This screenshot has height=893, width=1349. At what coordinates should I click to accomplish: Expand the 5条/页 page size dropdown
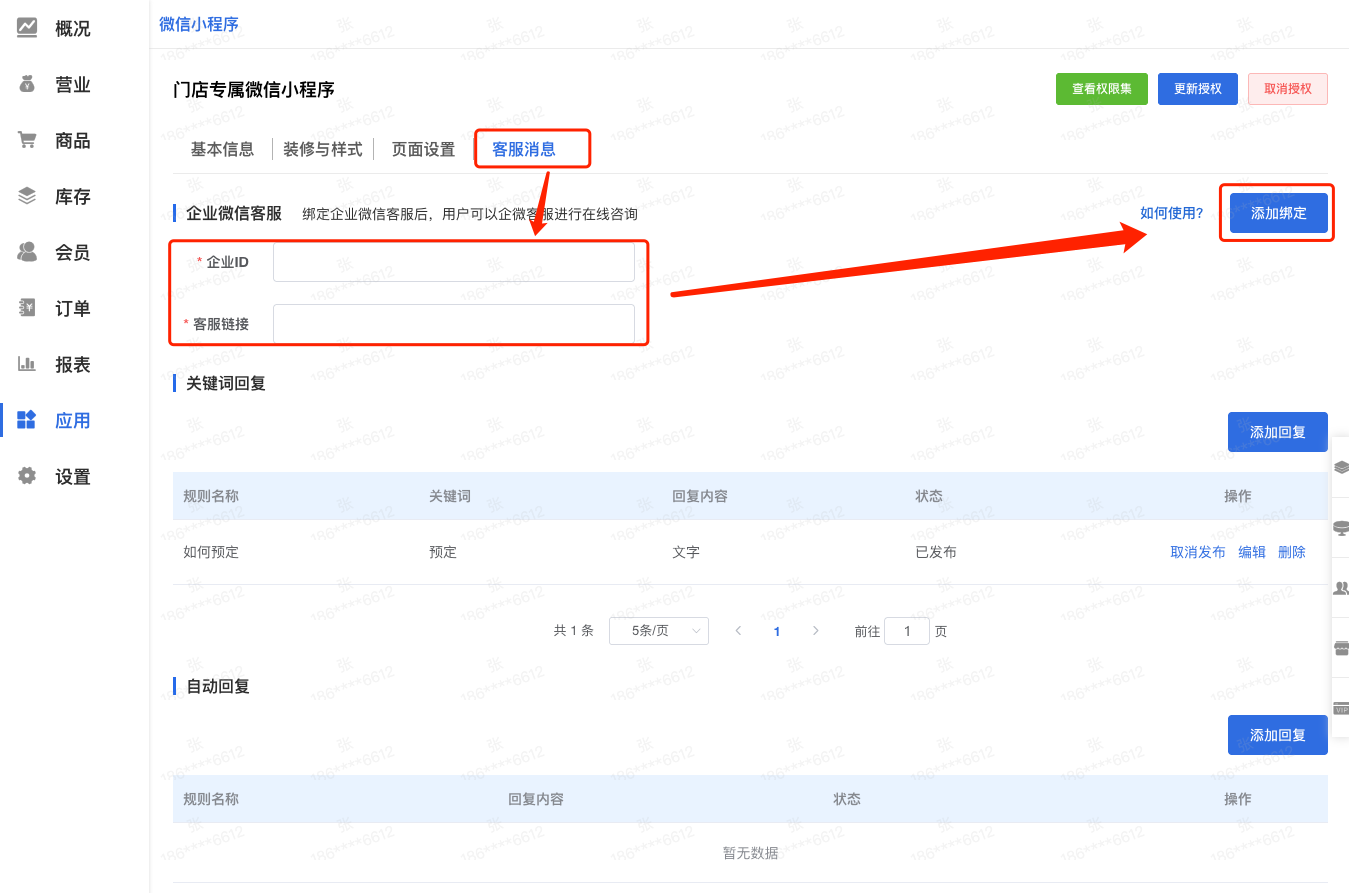coord(658,631)
